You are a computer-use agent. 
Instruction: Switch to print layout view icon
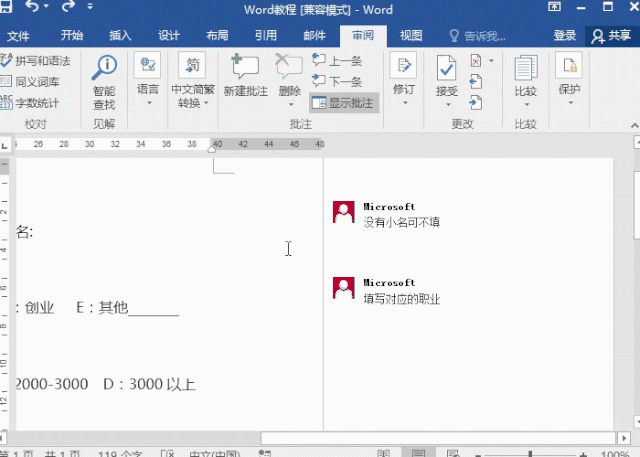[x=418, y=453]
